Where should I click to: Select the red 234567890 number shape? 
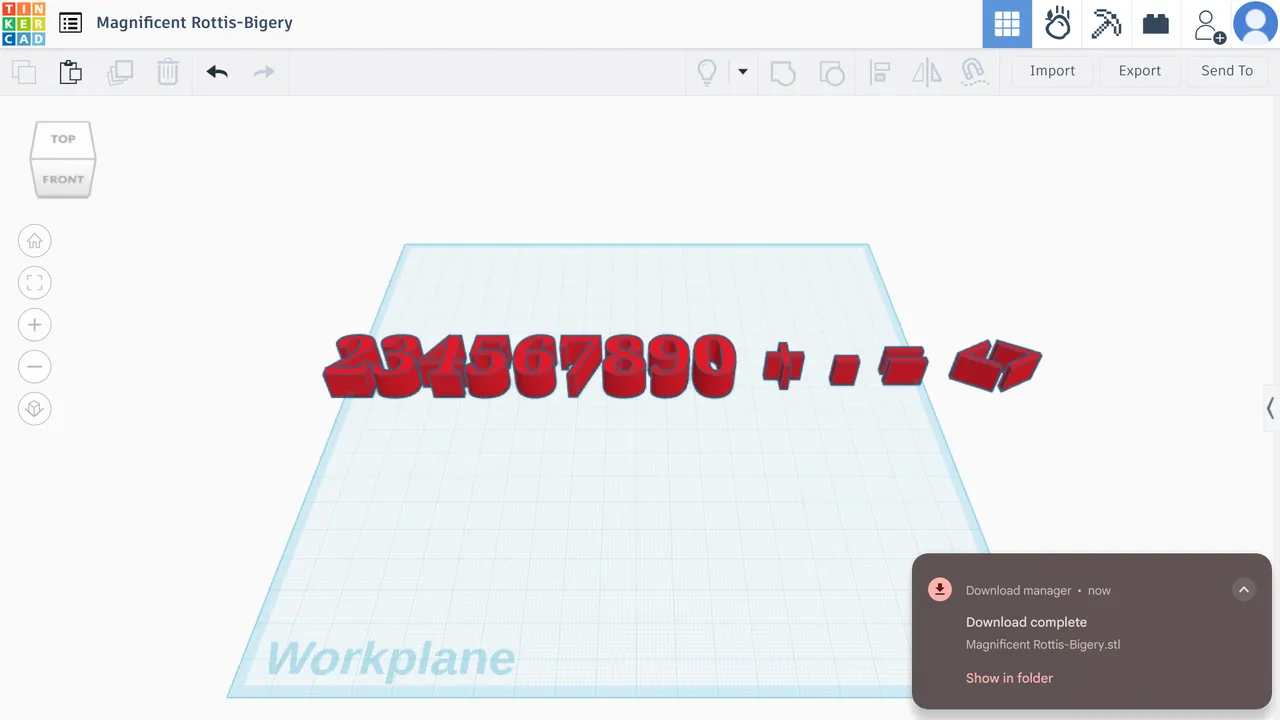530,366
